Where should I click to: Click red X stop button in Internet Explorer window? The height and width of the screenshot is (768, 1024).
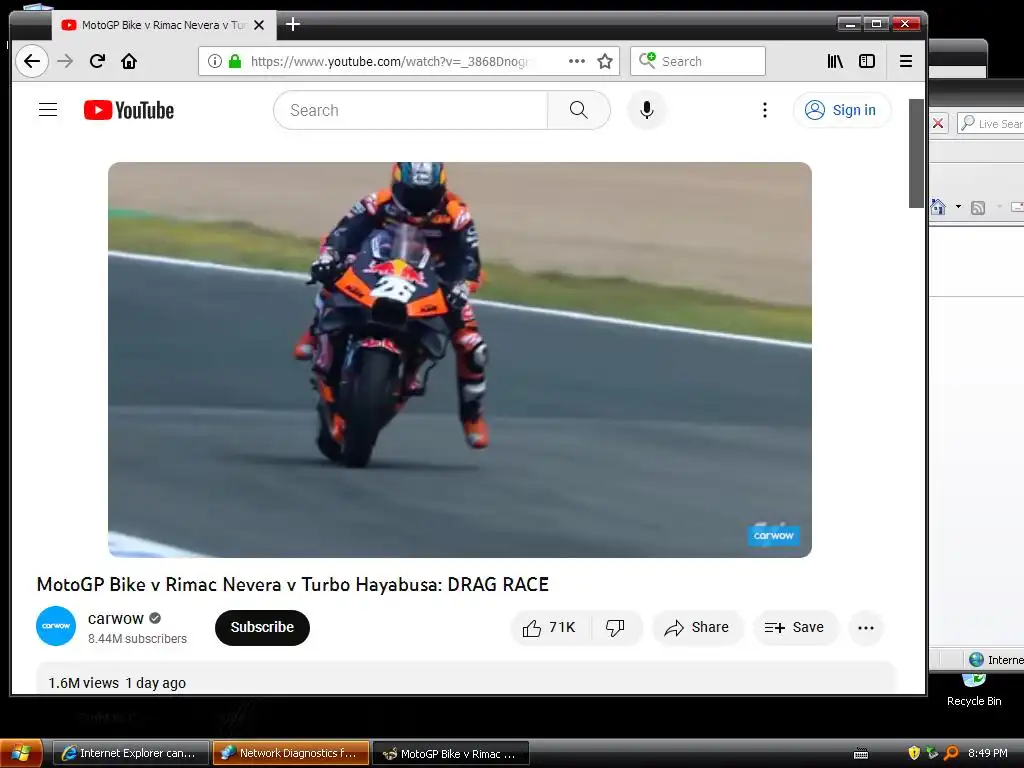point(938,123)
